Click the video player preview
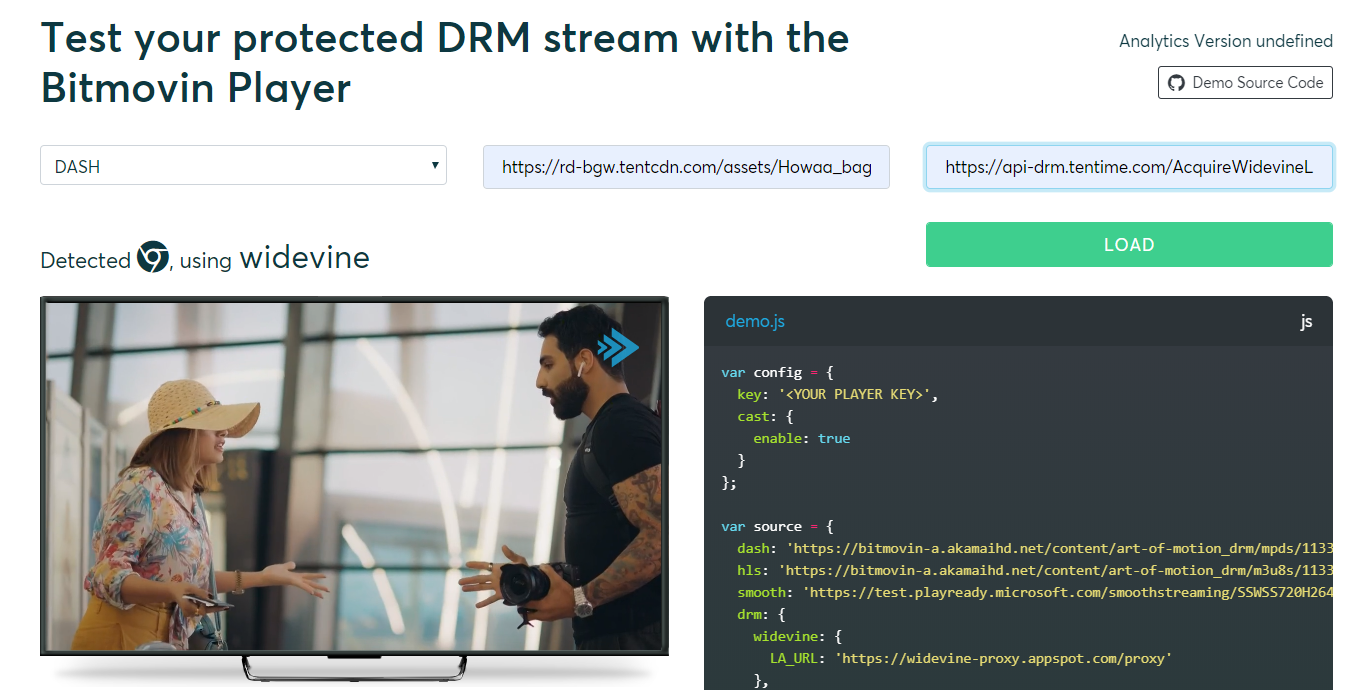1347x690 pixels. pyautogui.click(x=354, y=476)
